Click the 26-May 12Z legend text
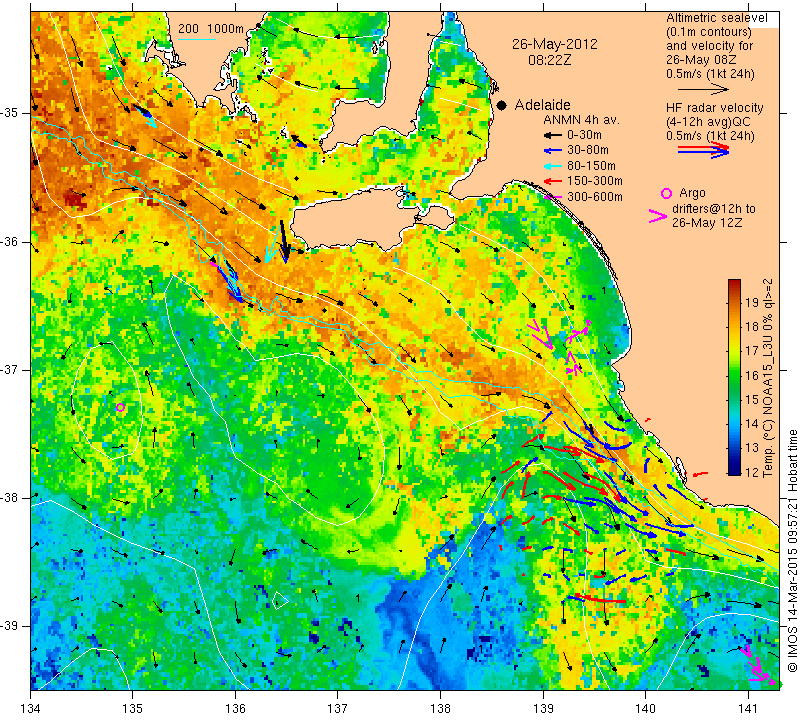The image size is (800, 720). [707, 223]
